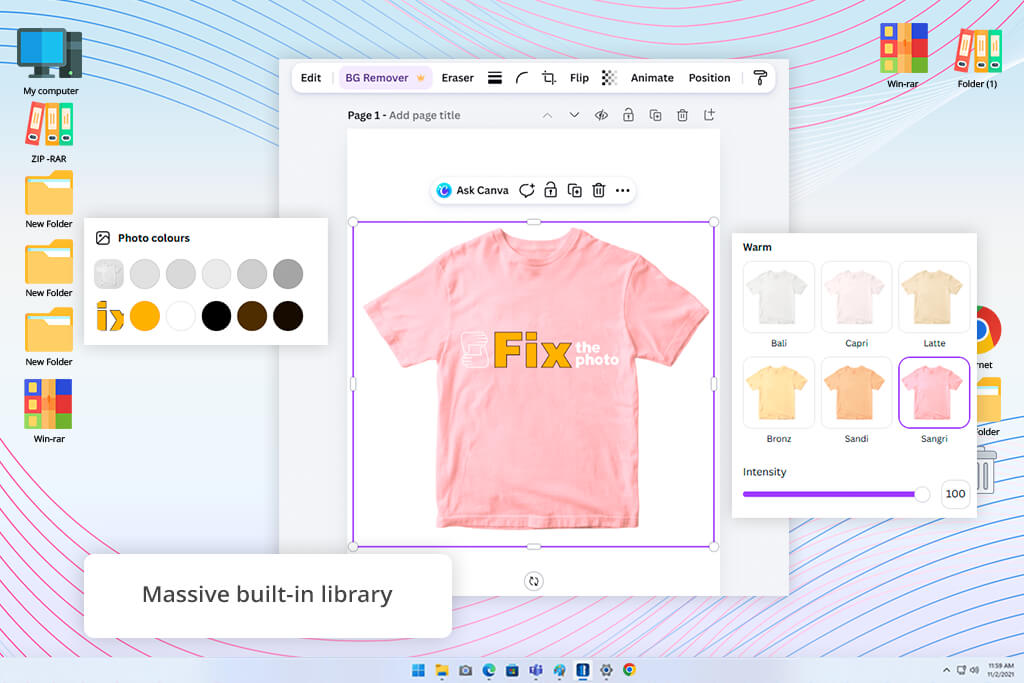Open File Explorer from the taskbar
The image size is (1024, 683).
tap(441, 670)
